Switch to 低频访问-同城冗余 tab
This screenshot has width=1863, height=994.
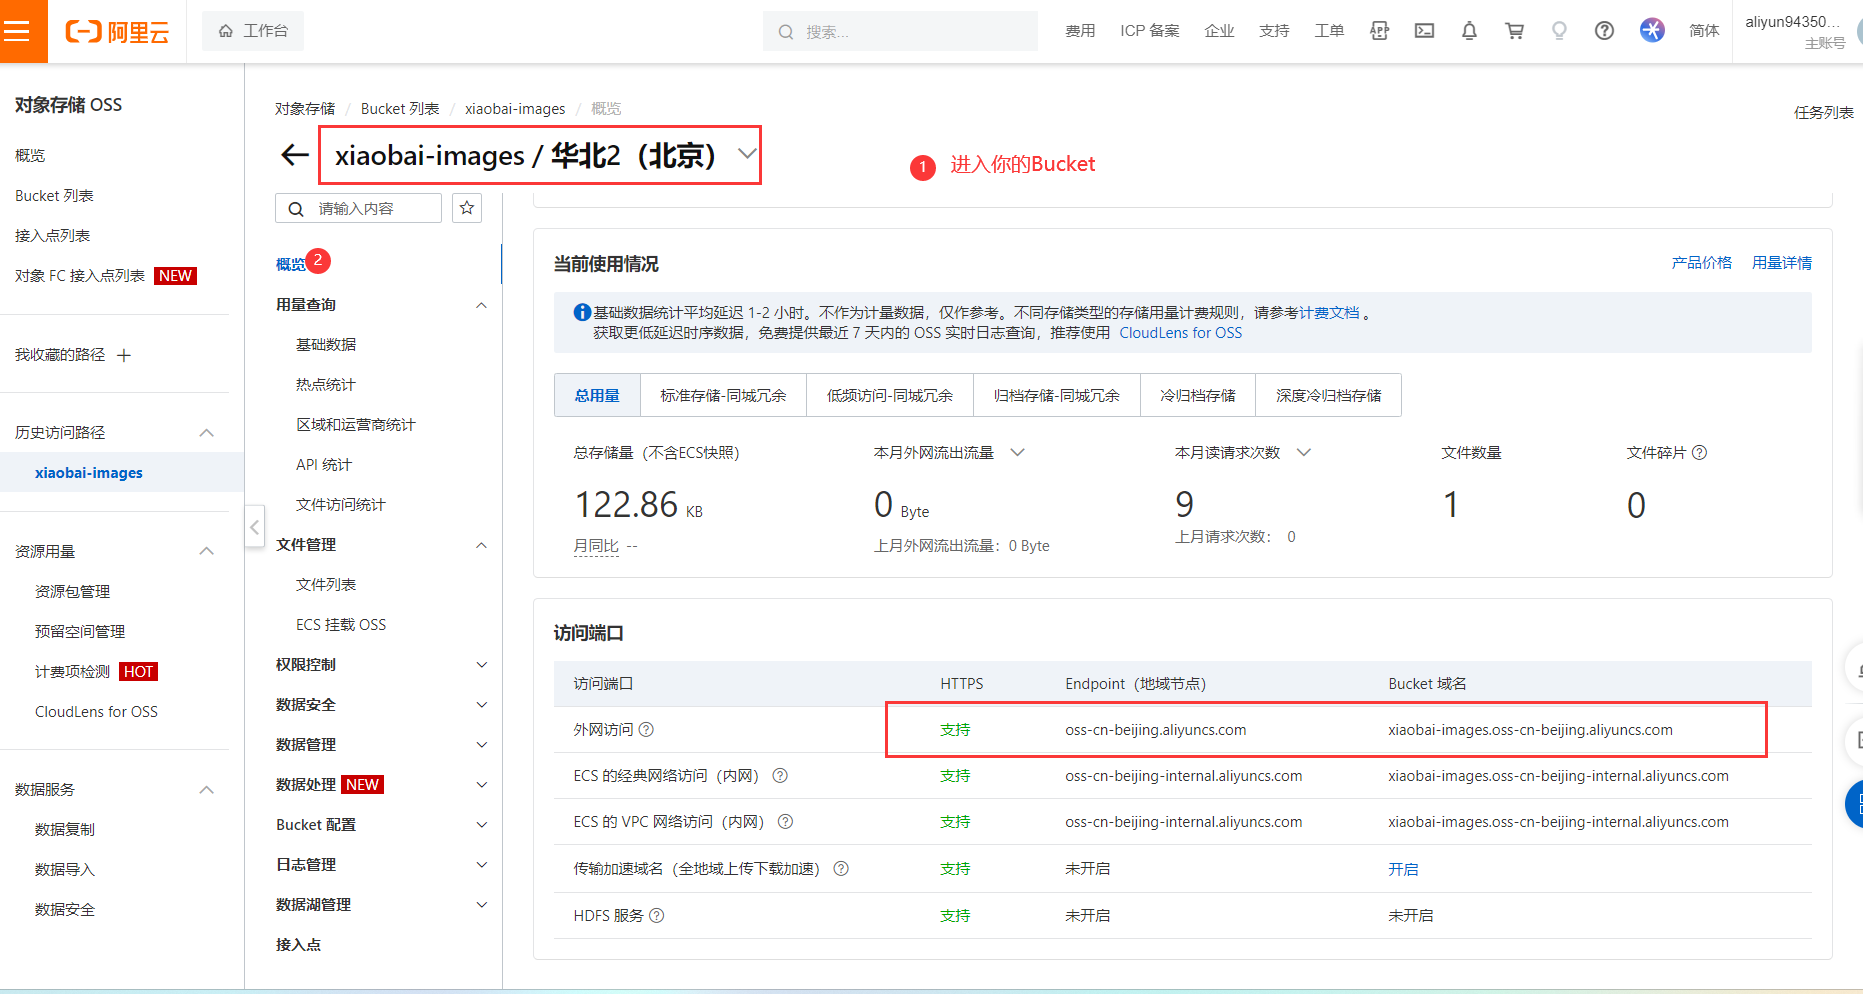point(889,395)
